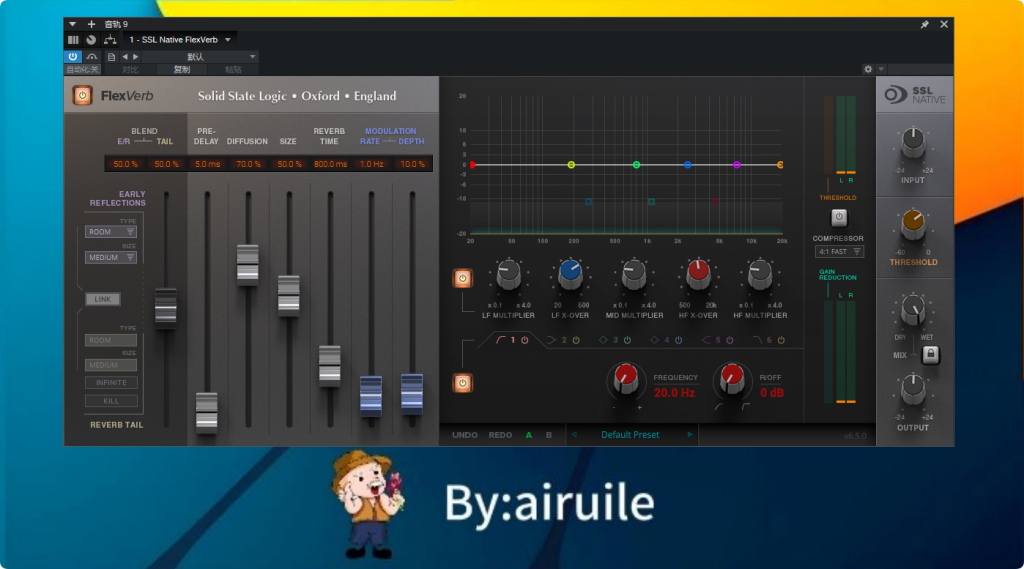1024x569 pixels.
Task: Toggle the multiband multiplier section power button
Action: click(462, 278)
